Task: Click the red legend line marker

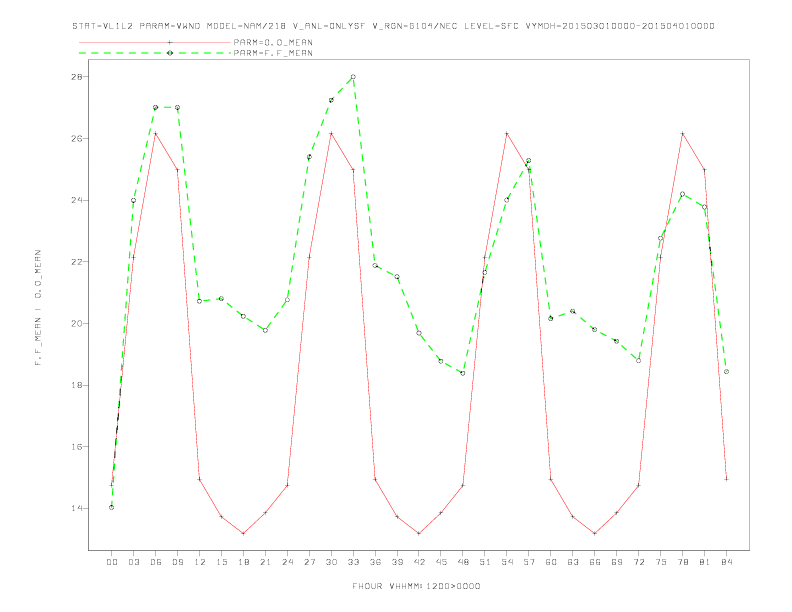Action: [170, 42]
